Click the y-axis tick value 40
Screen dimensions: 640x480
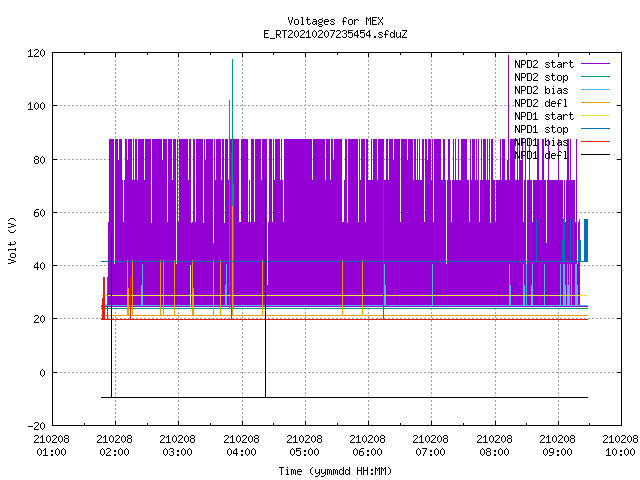click(x=39, y=266)
